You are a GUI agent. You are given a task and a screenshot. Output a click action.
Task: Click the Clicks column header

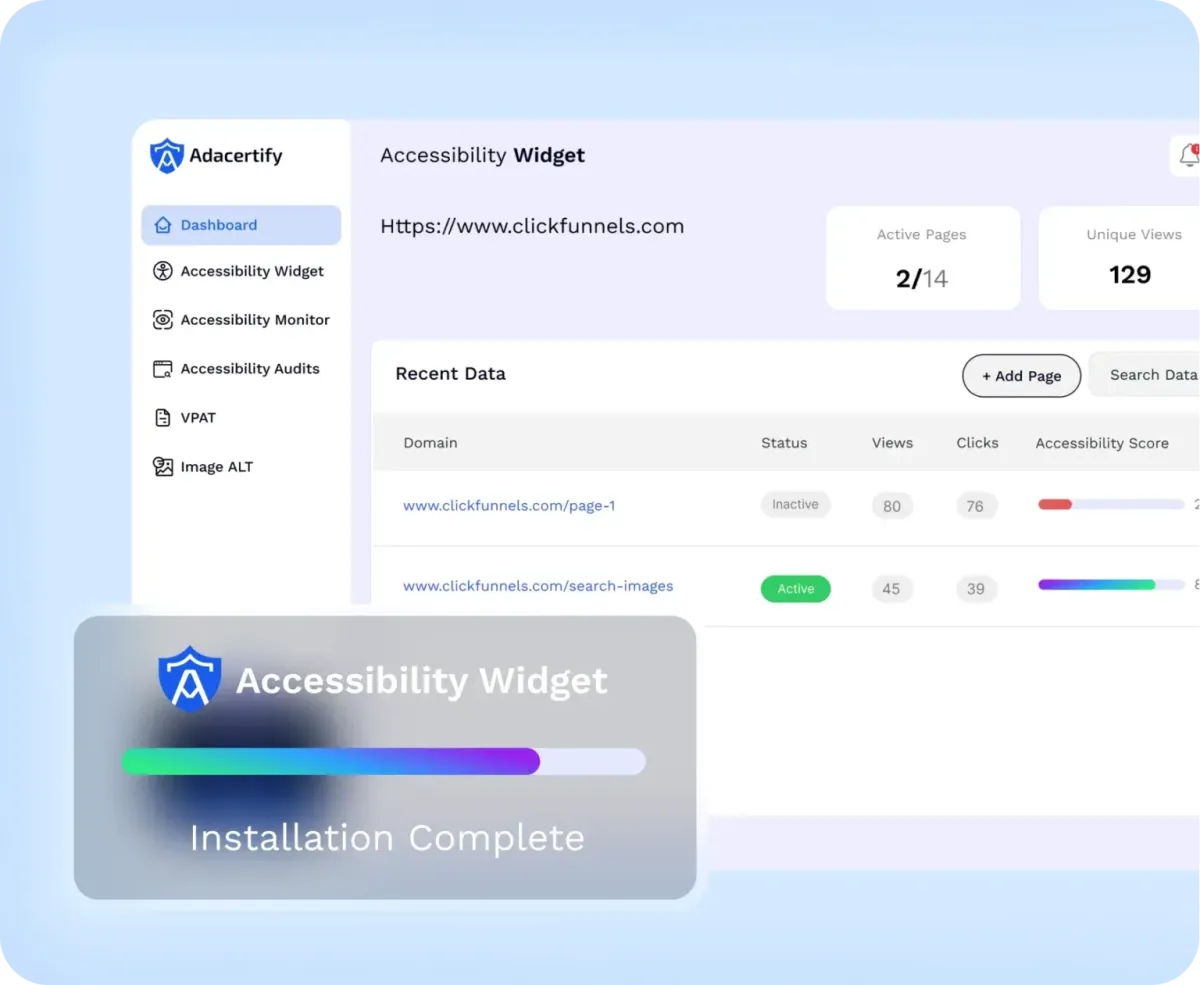977,443
